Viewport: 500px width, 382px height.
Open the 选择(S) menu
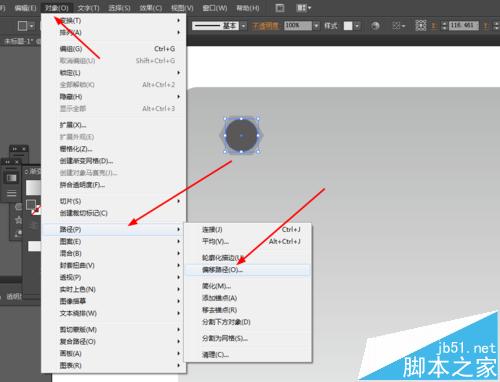pos(119,8)
